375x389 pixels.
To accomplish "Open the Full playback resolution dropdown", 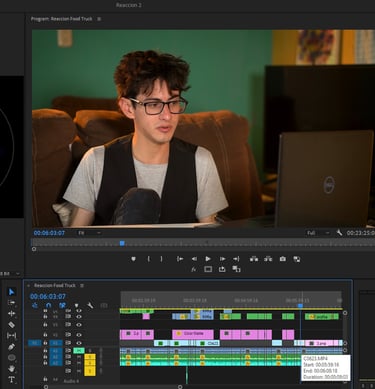I will [318, 233].
